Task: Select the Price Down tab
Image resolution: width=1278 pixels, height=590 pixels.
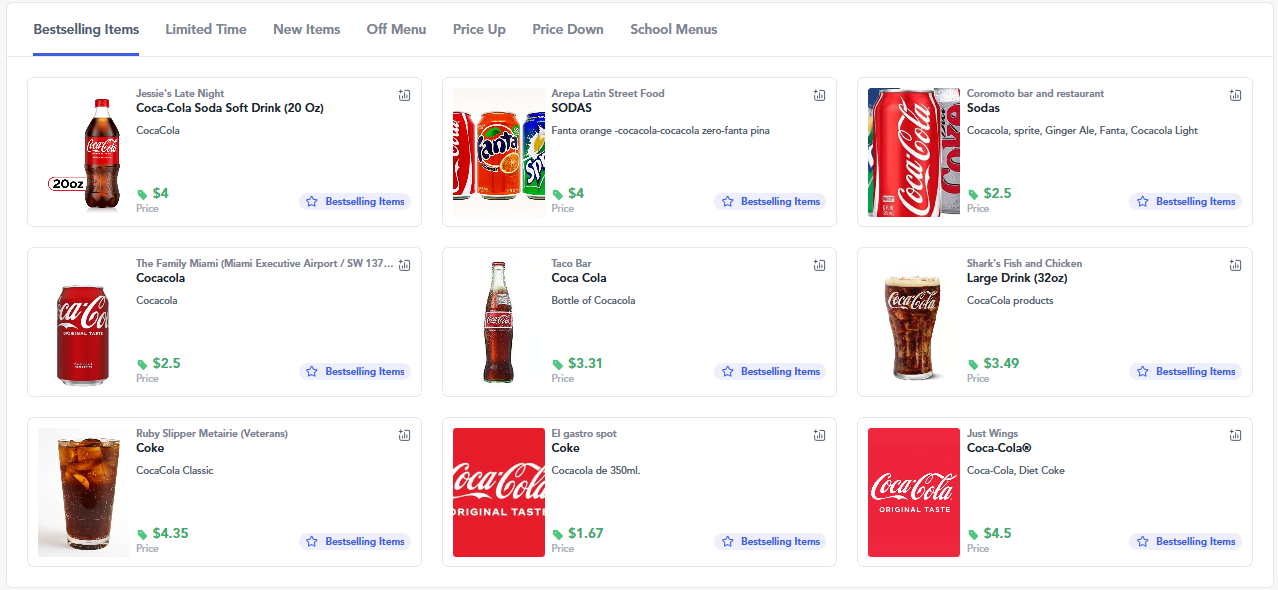Action: click(x=568, y=29)
